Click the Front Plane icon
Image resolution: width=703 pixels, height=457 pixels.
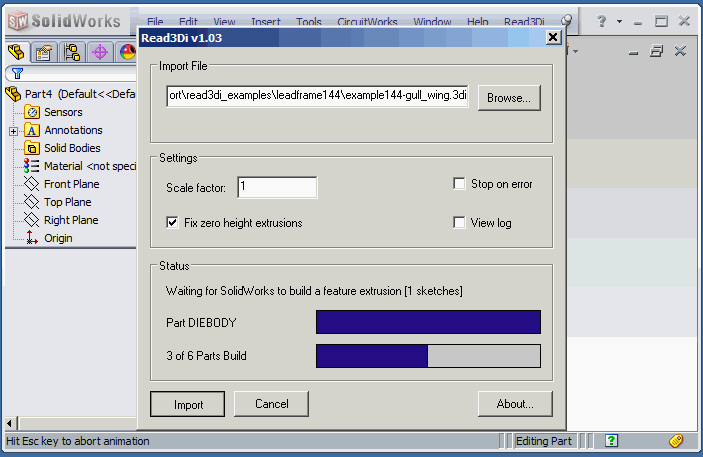coord(31,184)
